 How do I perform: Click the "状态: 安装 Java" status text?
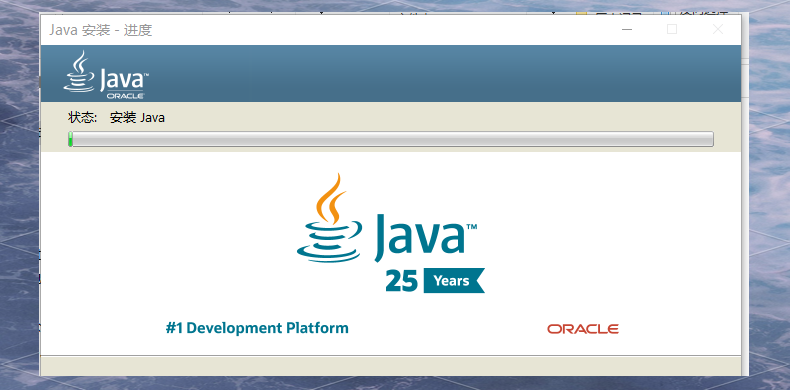(x=116, y=118)
